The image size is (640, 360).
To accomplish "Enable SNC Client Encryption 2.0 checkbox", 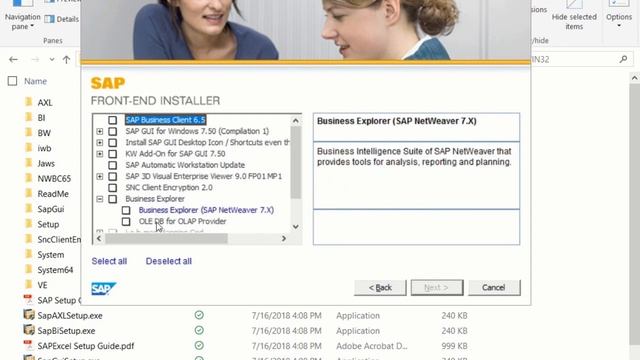I will click(113, 188).
